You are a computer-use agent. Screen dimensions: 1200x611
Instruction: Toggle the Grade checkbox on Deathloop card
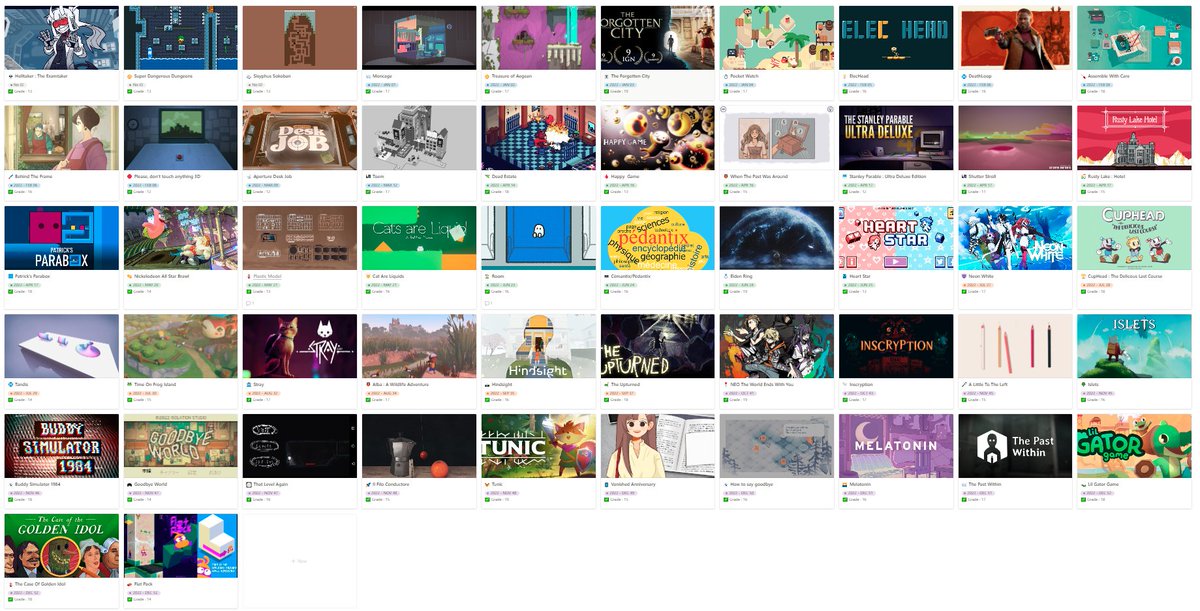[963, 91]
